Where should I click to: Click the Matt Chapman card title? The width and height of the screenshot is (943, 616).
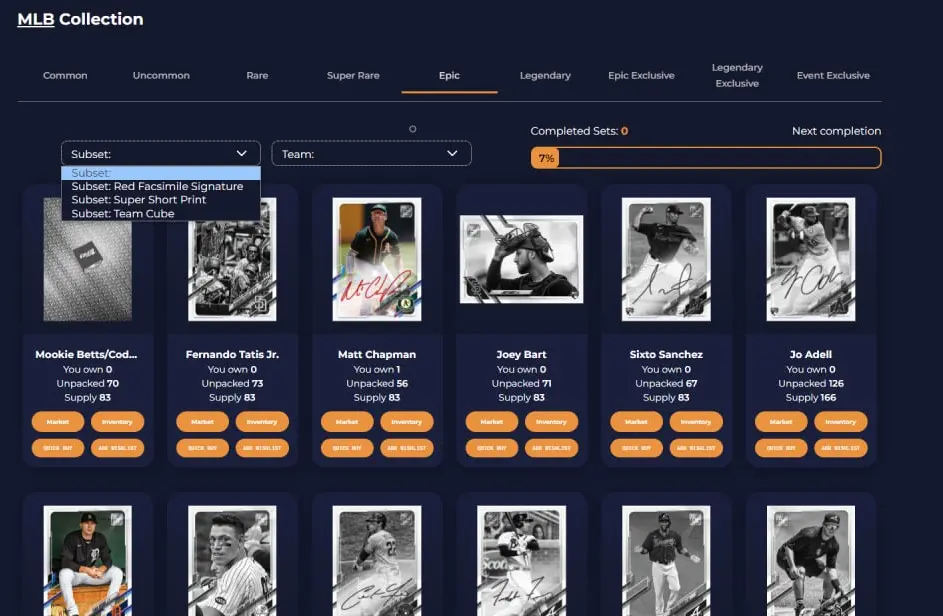[377, 354]
